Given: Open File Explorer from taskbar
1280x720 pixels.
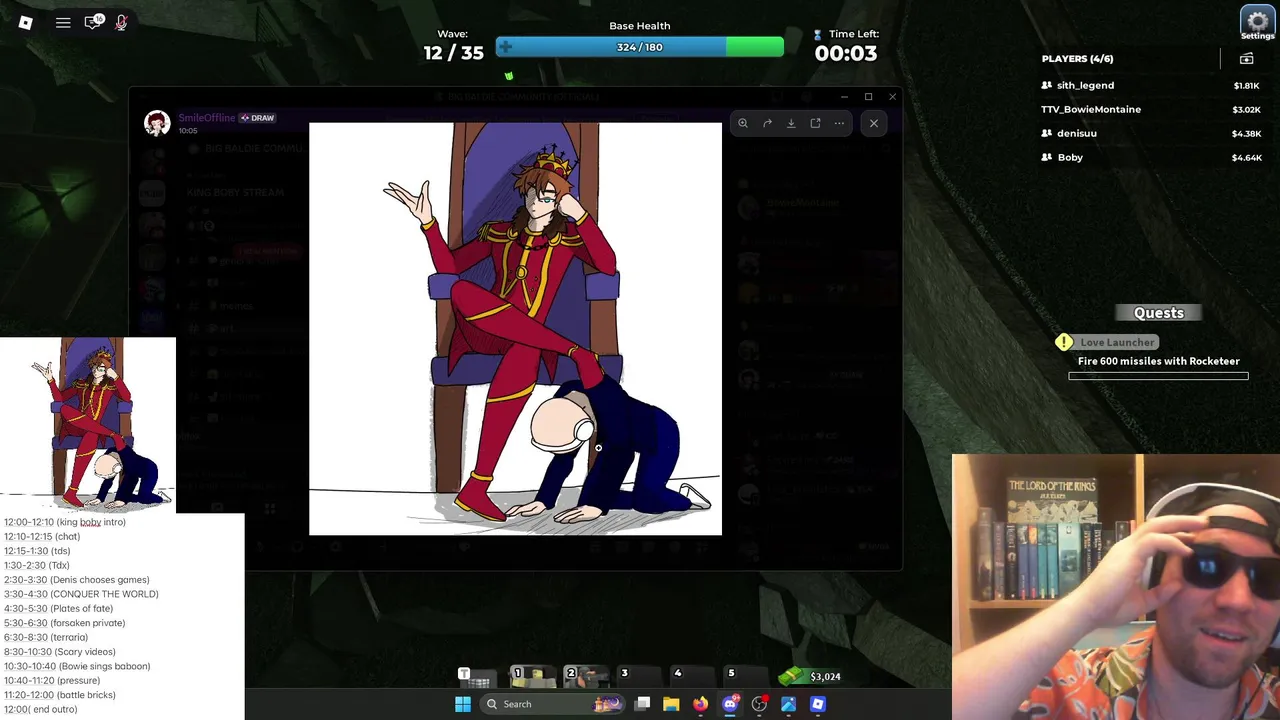Looking at the screenshot, I should tap(671, 704).
